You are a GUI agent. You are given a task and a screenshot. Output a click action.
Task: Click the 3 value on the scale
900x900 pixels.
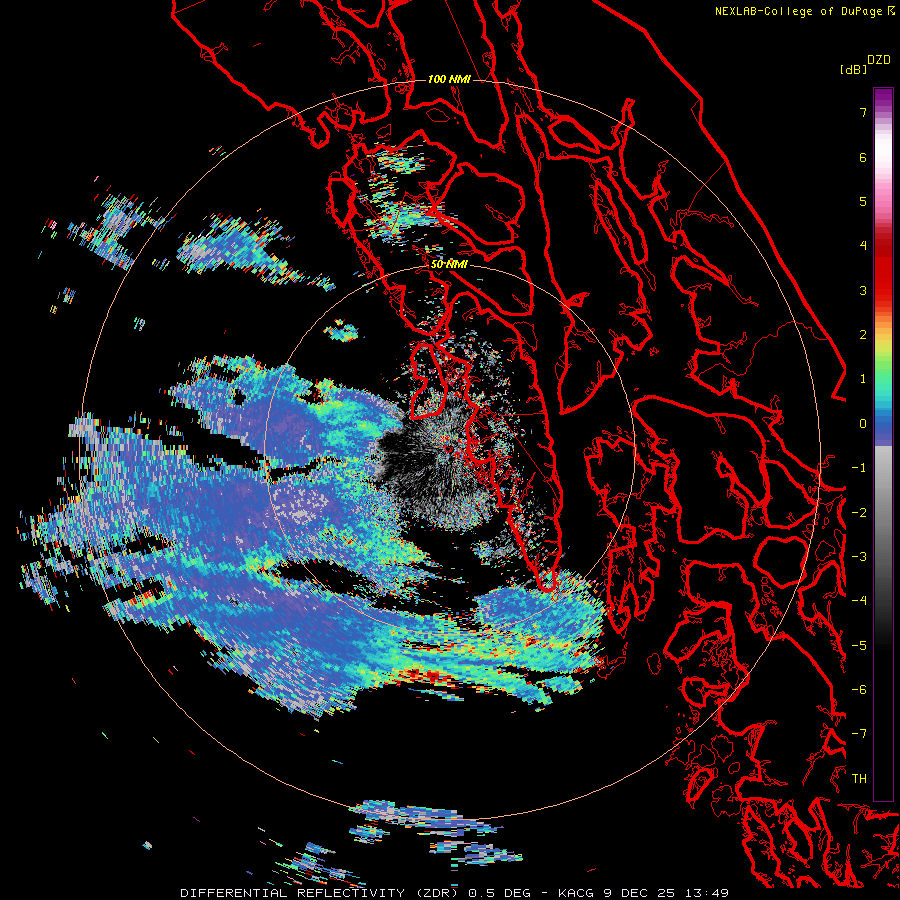(863, 290)
